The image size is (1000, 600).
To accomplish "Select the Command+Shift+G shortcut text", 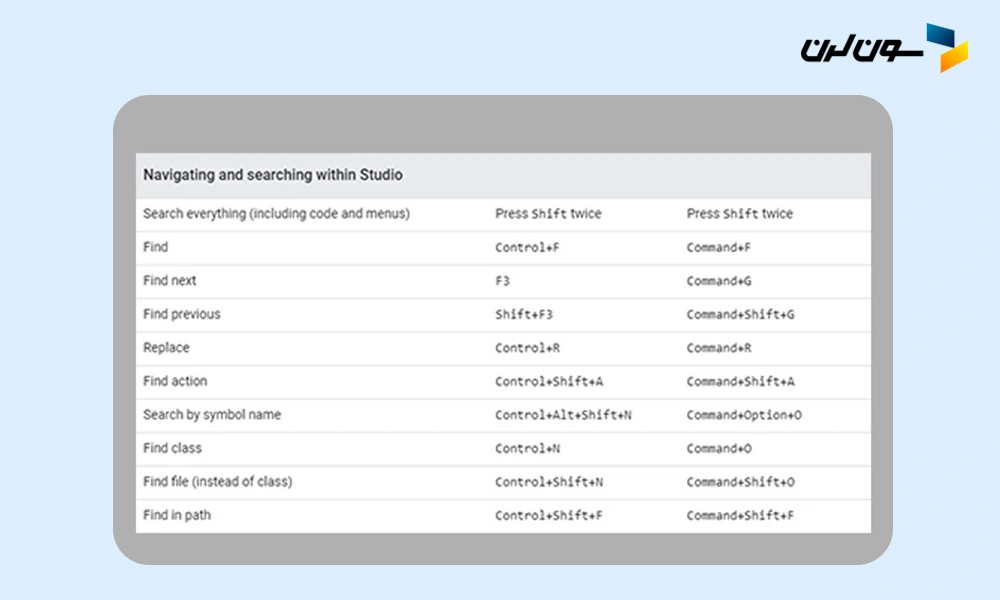I will [x=740, y=315].
